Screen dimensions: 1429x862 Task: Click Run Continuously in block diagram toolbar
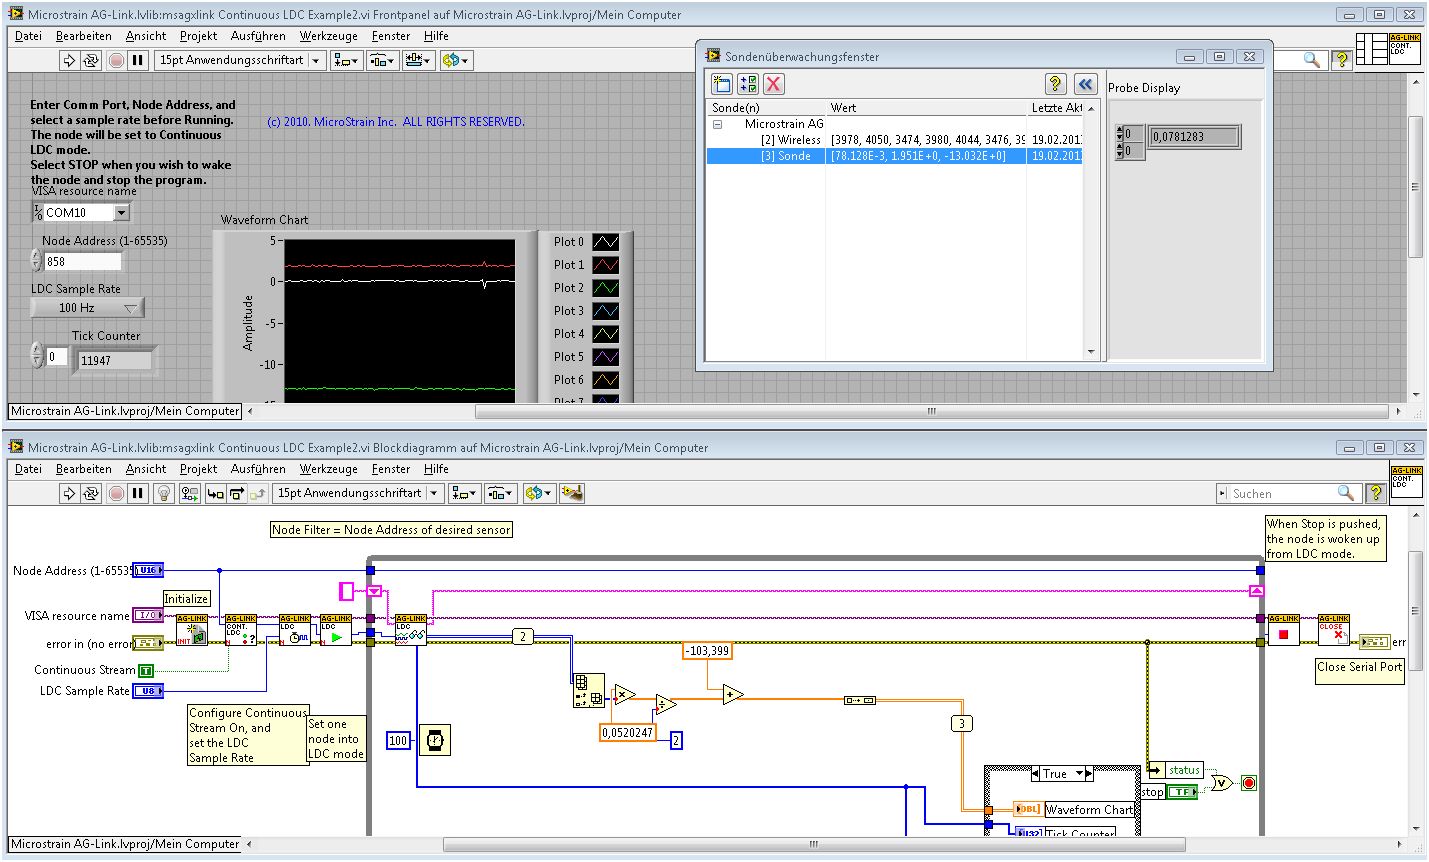tap(91, 493)
